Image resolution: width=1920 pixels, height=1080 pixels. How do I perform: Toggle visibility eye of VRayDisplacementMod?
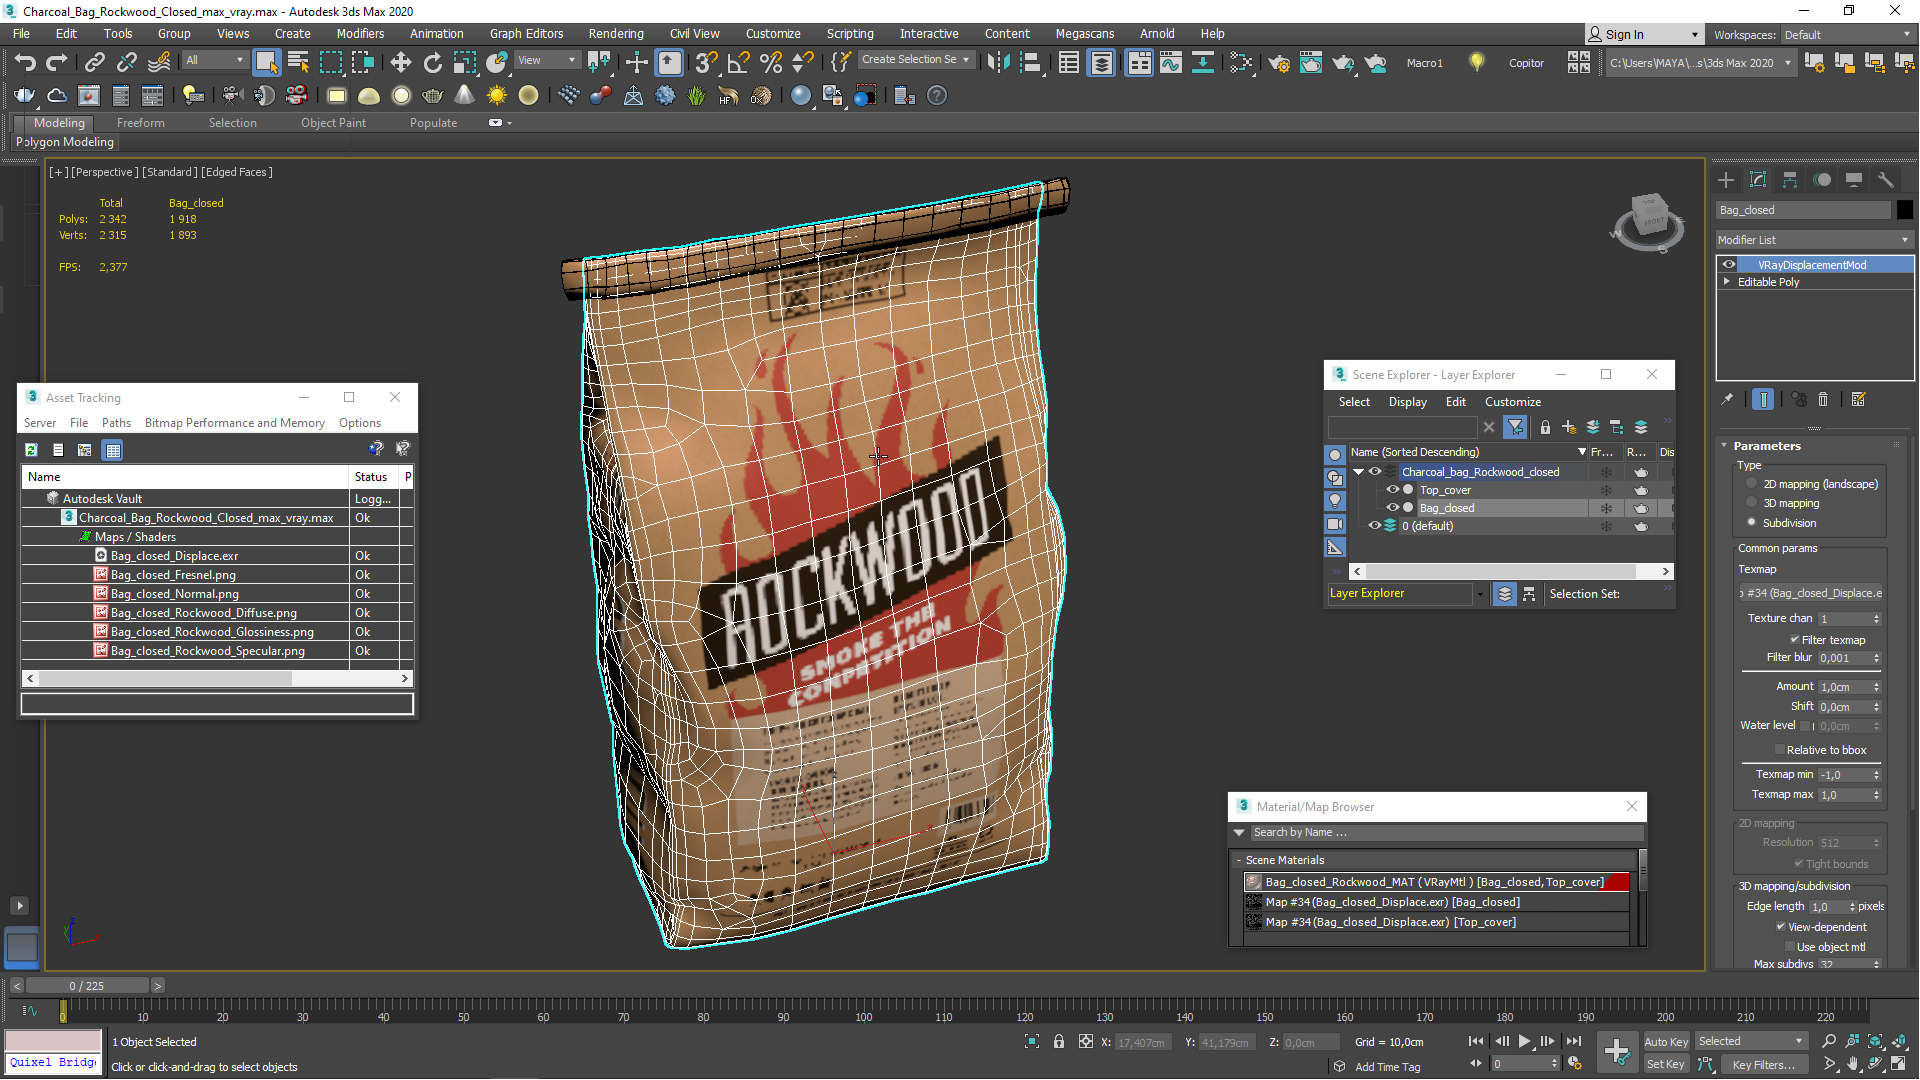(1729, 265)
